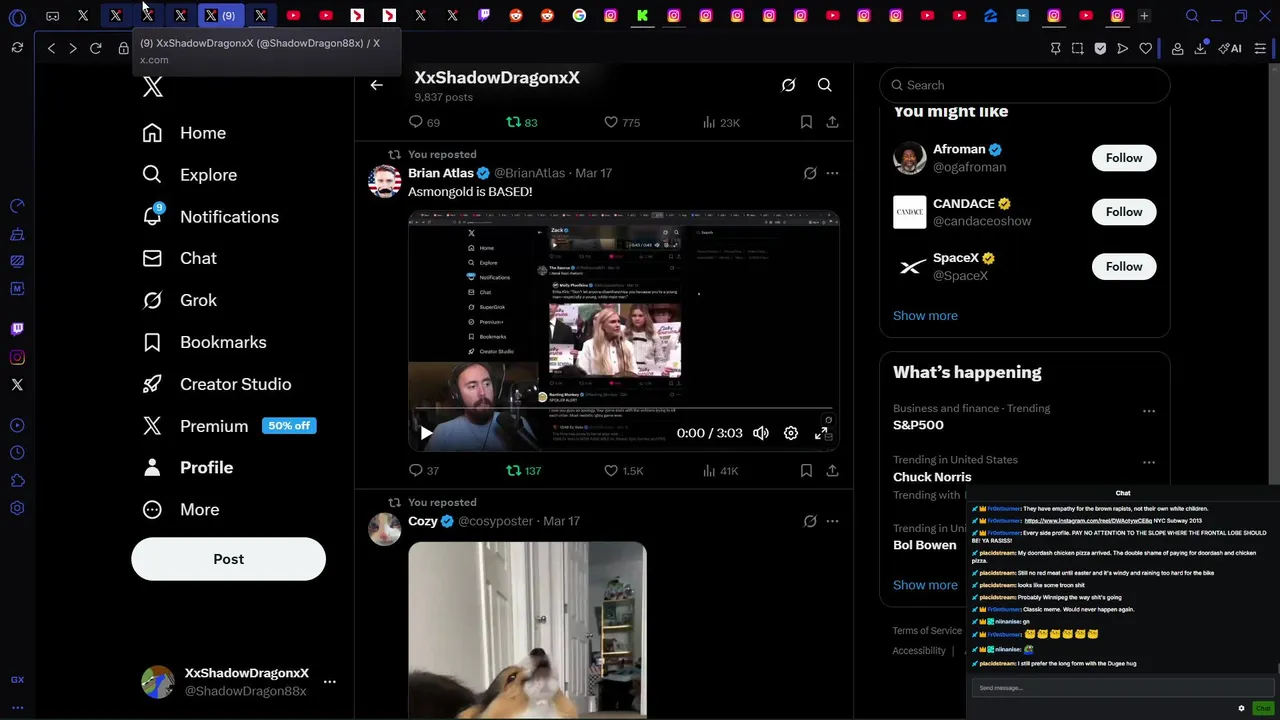Bookmark the post with 23K views
The width and height of the screenshot is (1280, 720).
click(x=806, y=122)
